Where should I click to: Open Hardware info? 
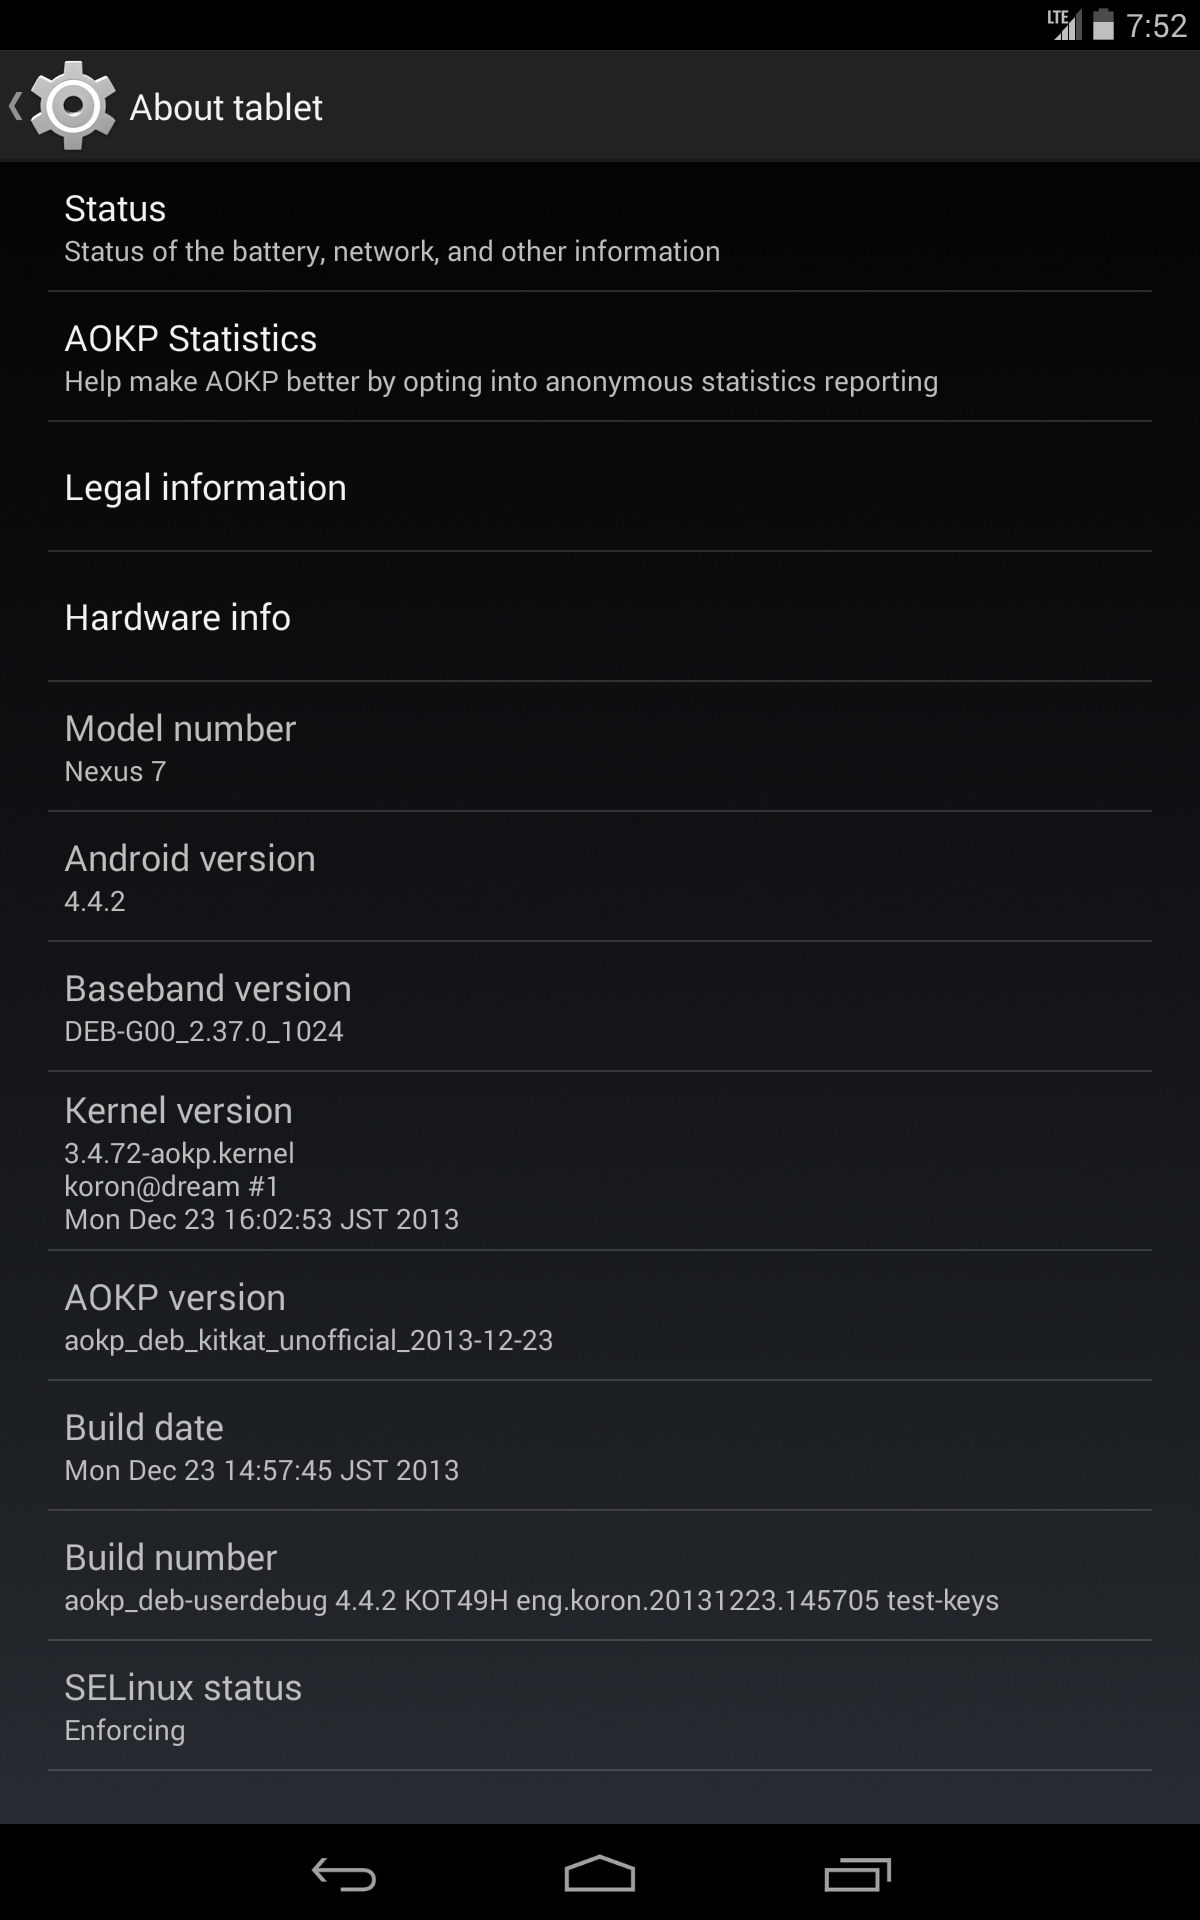tap(600, 617)
